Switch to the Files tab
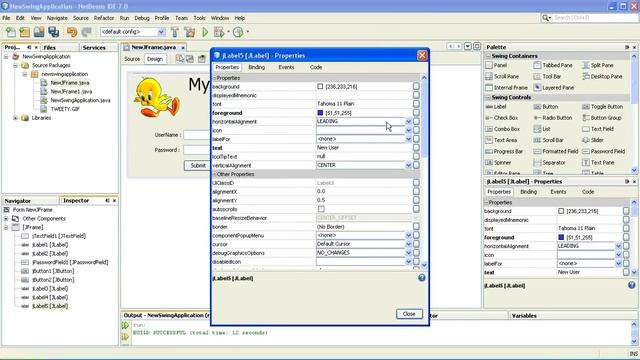The image size is (640, 360). pyautogui.click(x=50, y=47)
